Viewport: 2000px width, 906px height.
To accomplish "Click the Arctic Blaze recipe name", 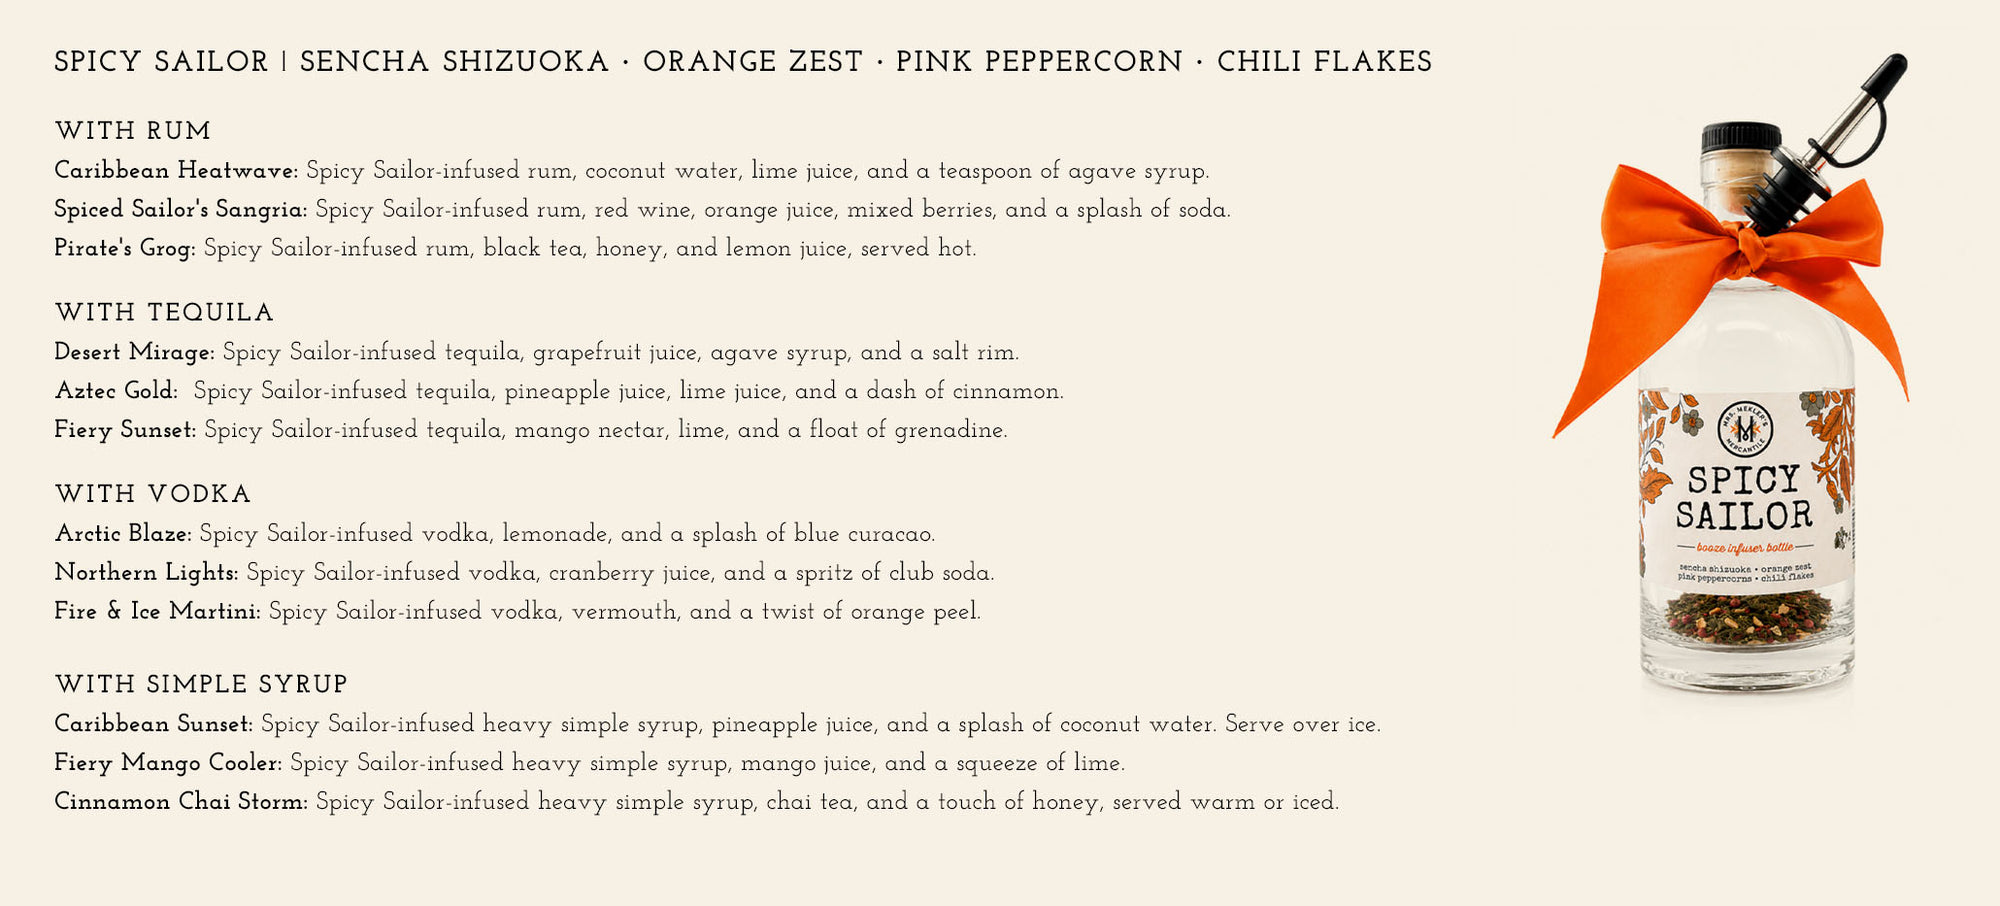I will (123, 534).
